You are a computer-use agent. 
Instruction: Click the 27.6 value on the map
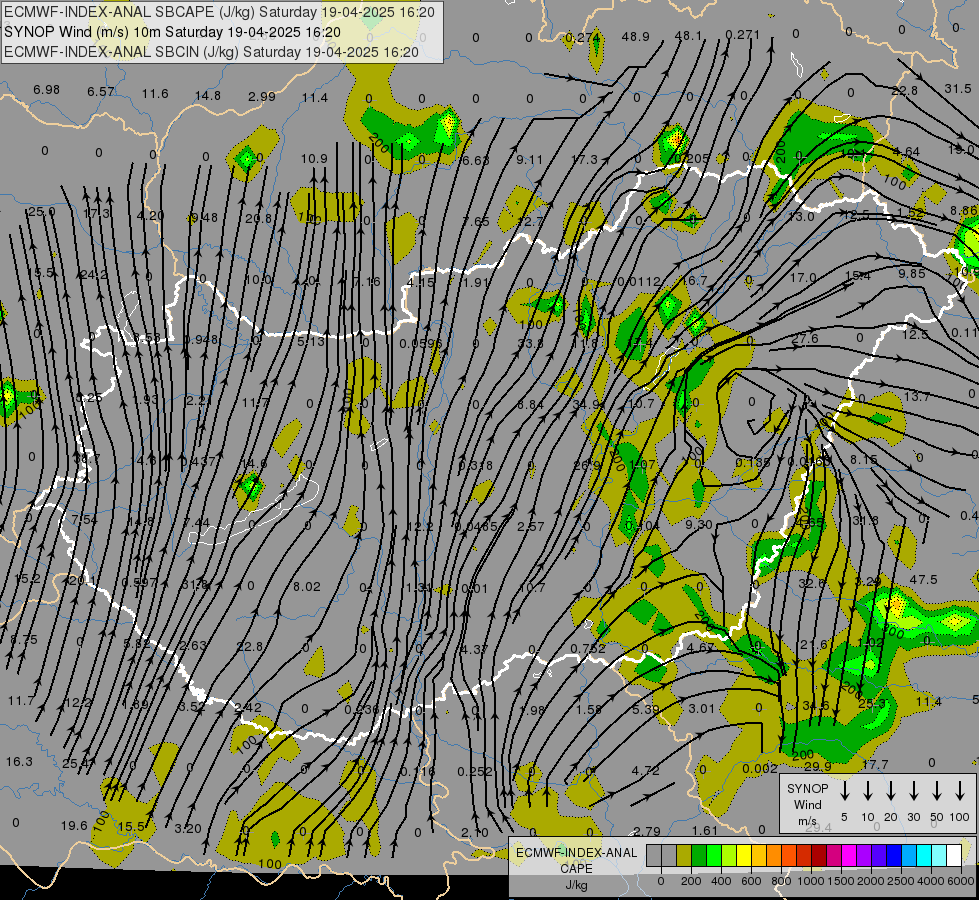tap(805, 339)
